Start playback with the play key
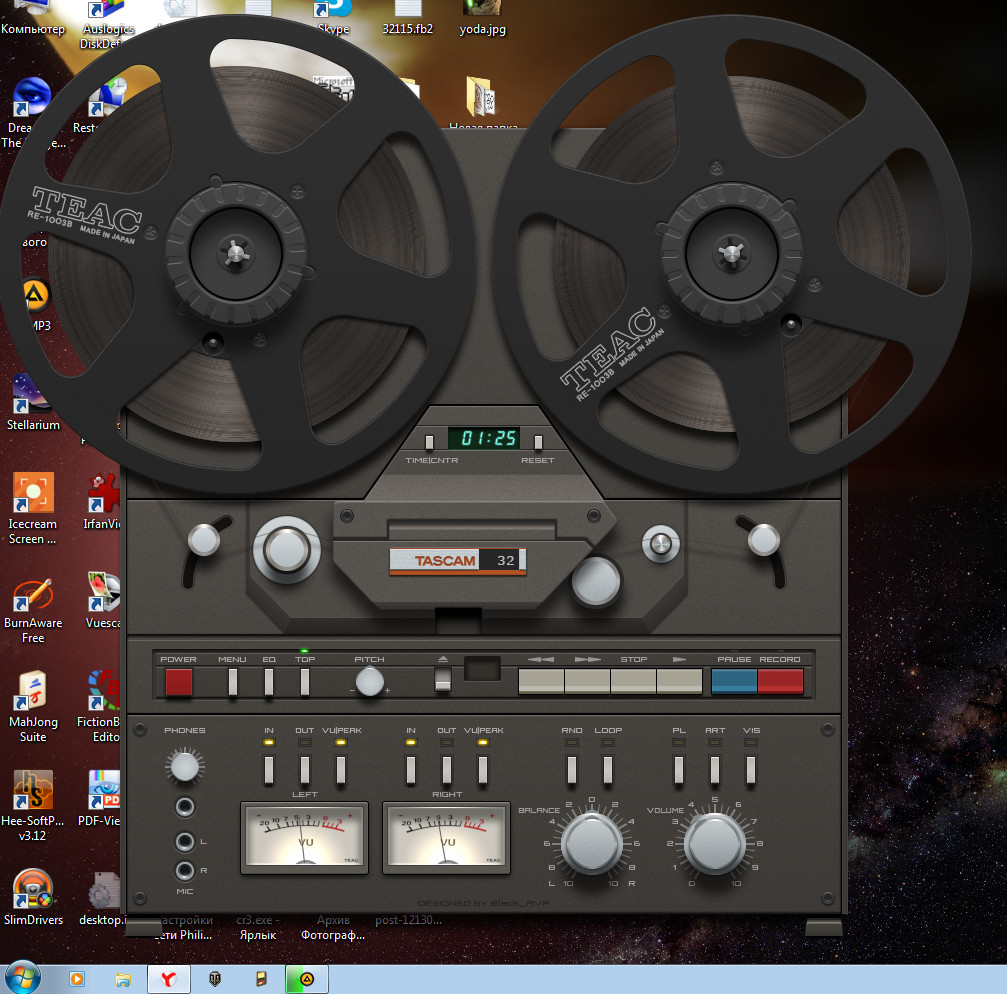This screenshot has width=1007, height=994. (679, 681)
